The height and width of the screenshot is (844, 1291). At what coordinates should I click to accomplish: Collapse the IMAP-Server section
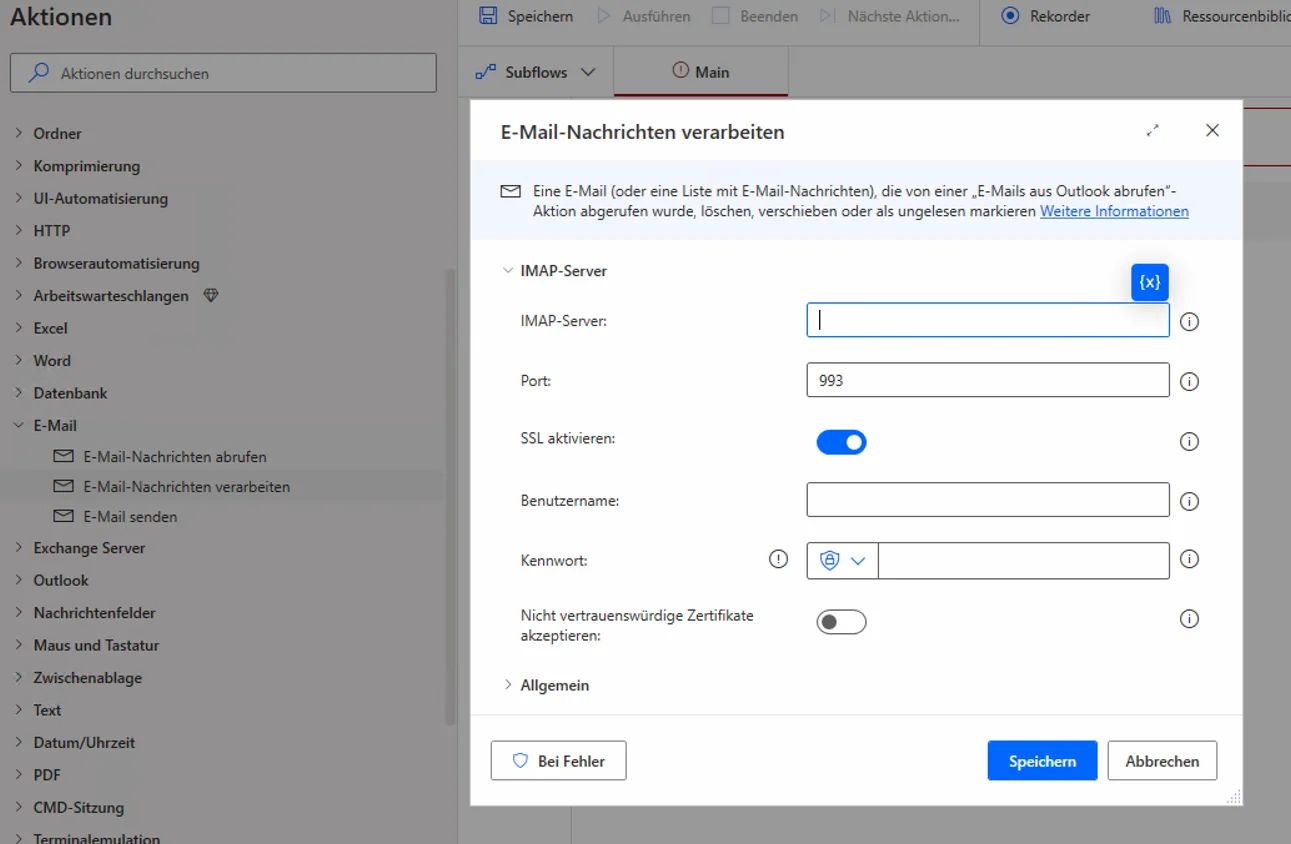[508, 271]
